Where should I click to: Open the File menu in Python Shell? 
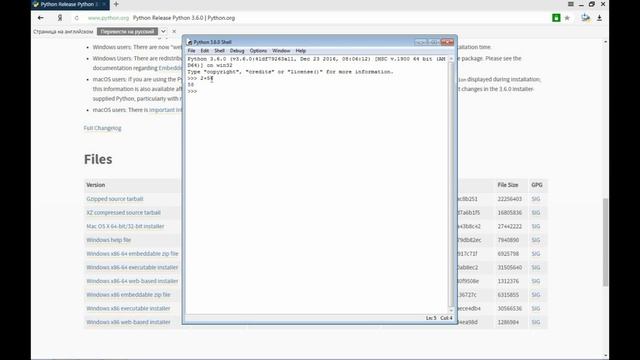click(191, 51)
